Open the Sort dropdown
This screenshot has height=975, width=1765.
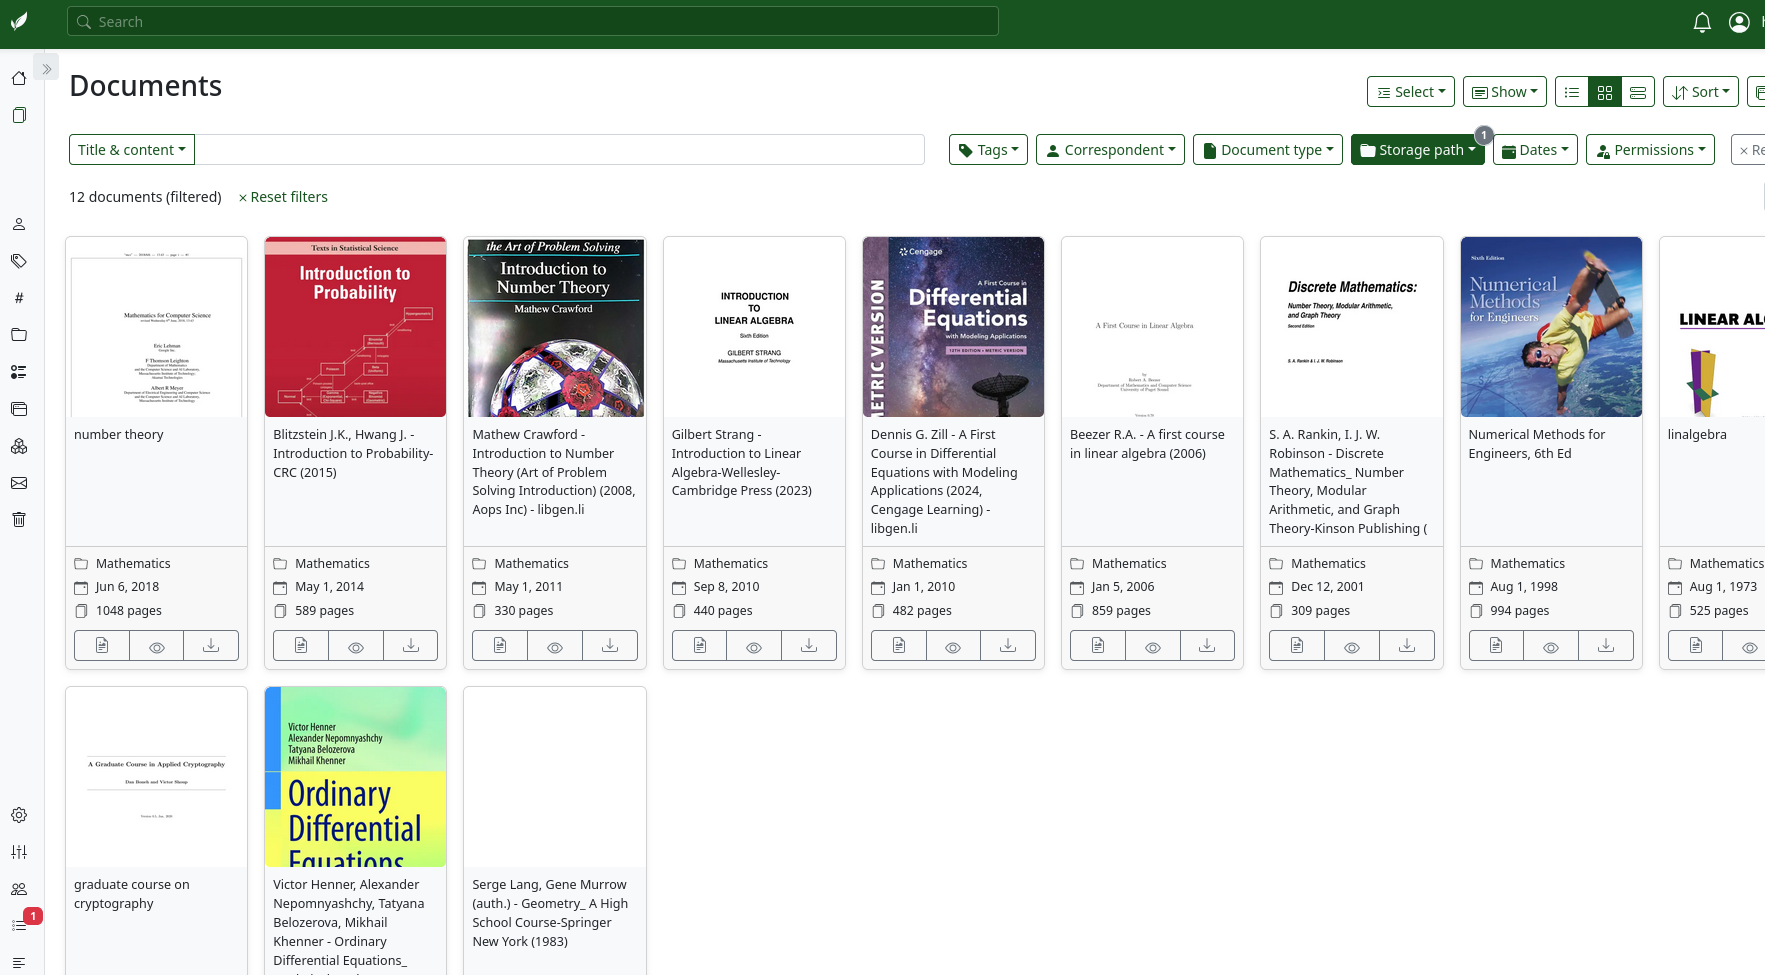click(1701, 92)
